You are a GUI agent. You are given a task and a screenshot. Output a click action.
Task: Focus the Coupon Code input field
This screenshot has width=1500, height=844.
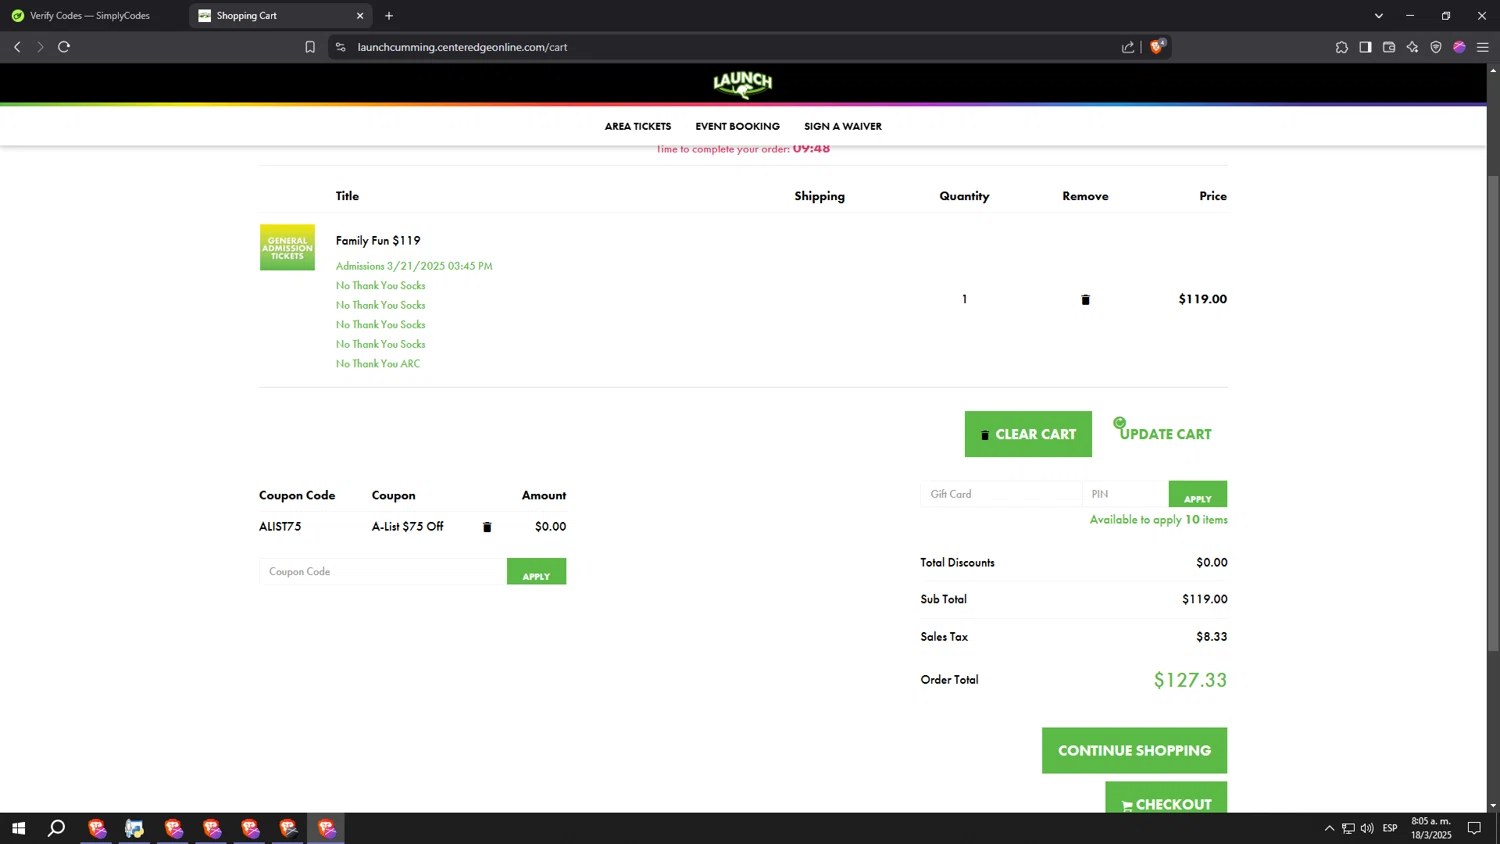tap(383, 572)
